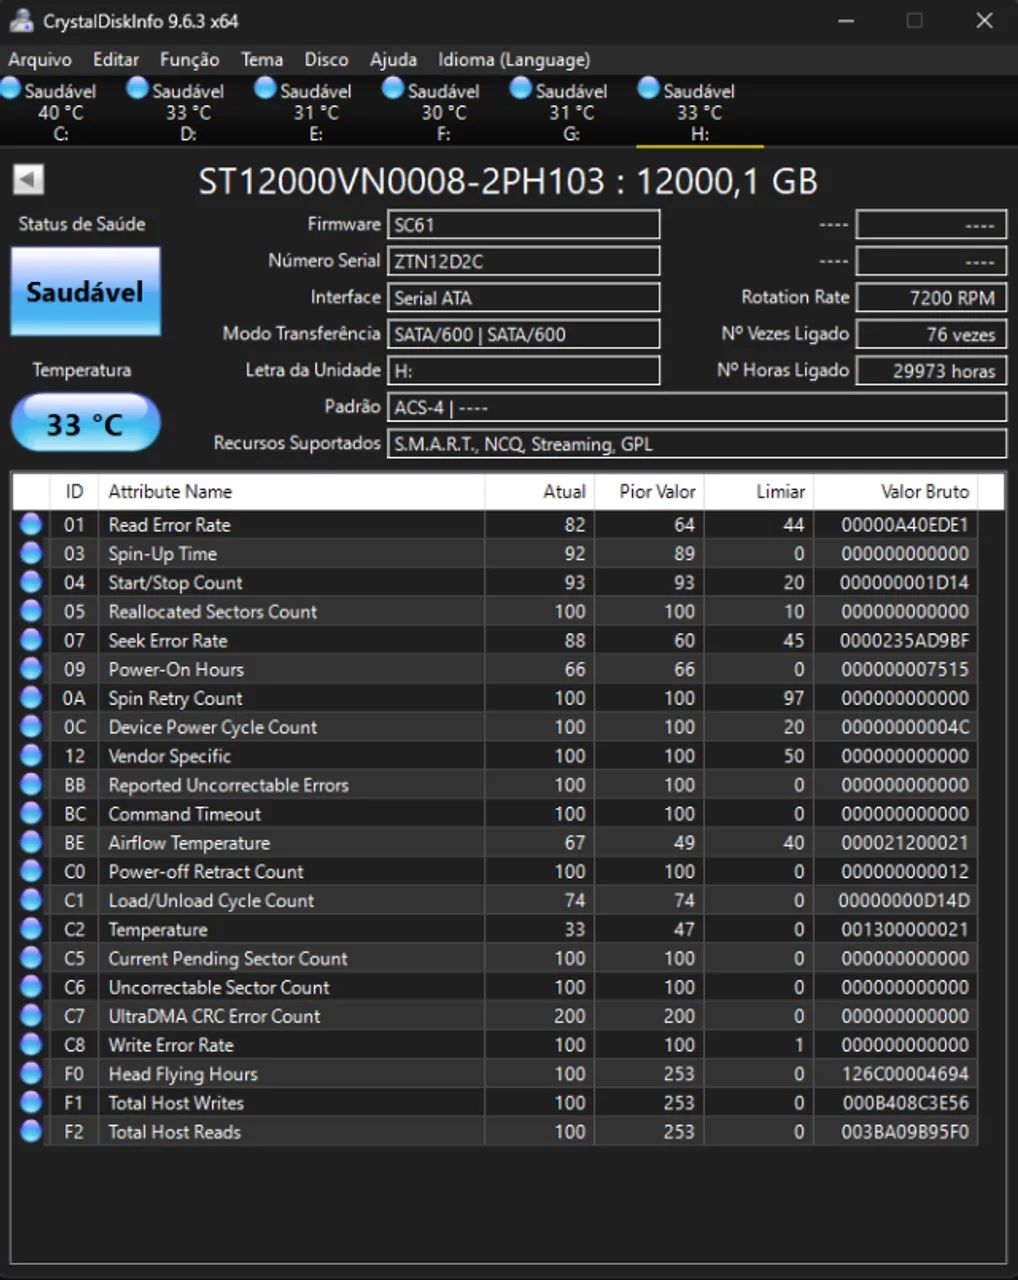Click the Pior Valor column header
Image resolution: width=1018 pixels, height=1280 pixels.
(x=649, y=491)
